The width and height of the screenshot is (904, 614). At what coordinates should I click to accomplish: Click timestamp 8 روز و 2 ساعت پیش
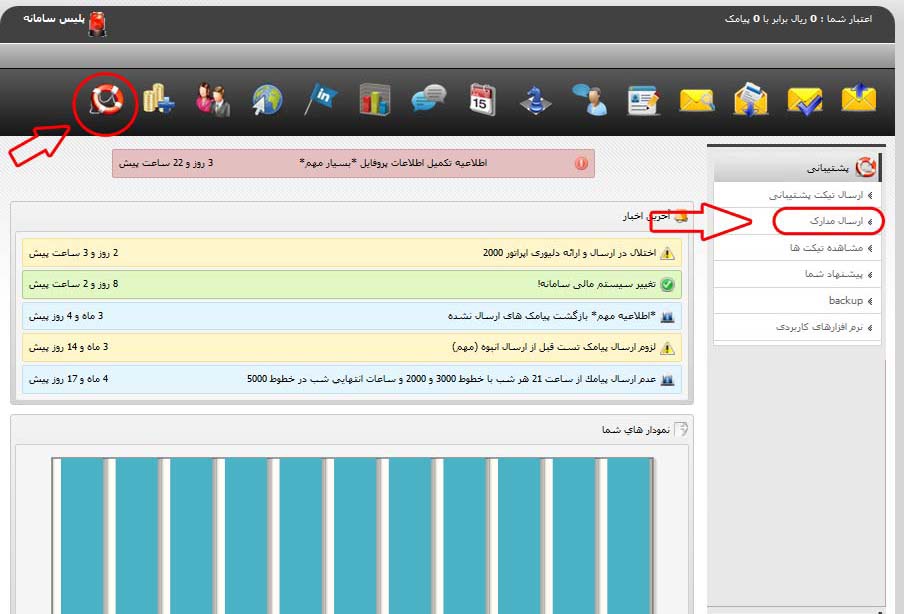click(74, 284)
